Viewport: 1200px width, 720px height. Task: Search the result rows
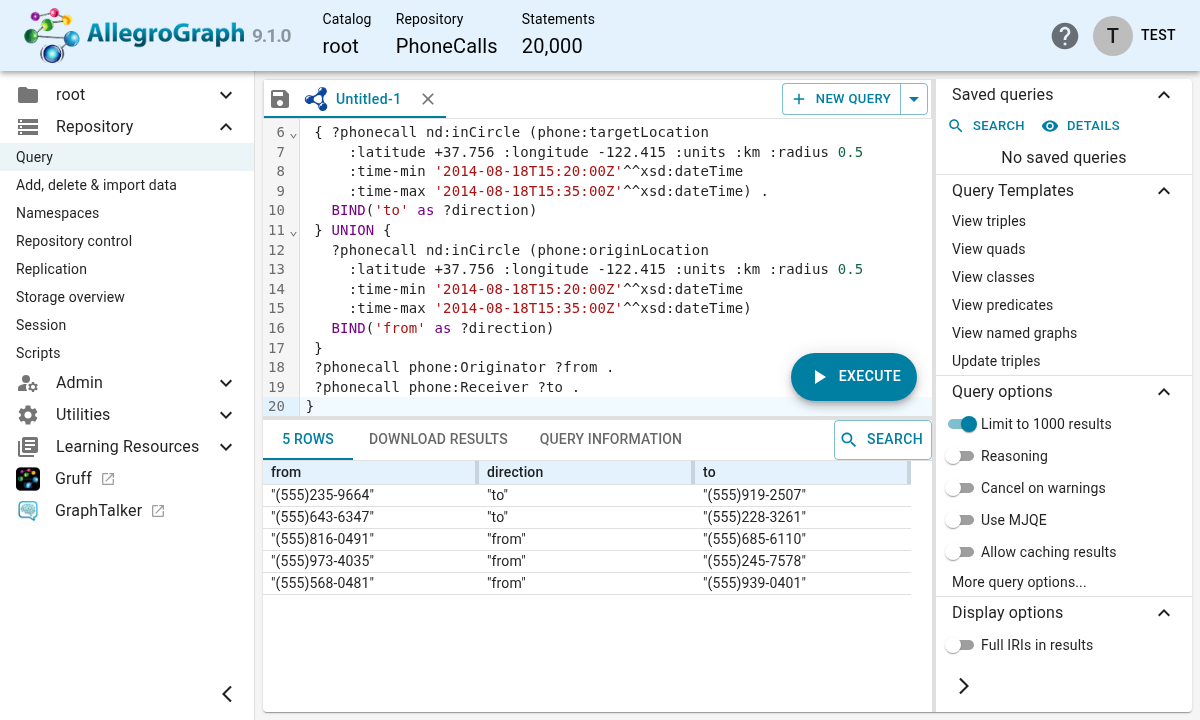(x=883, y=439)
